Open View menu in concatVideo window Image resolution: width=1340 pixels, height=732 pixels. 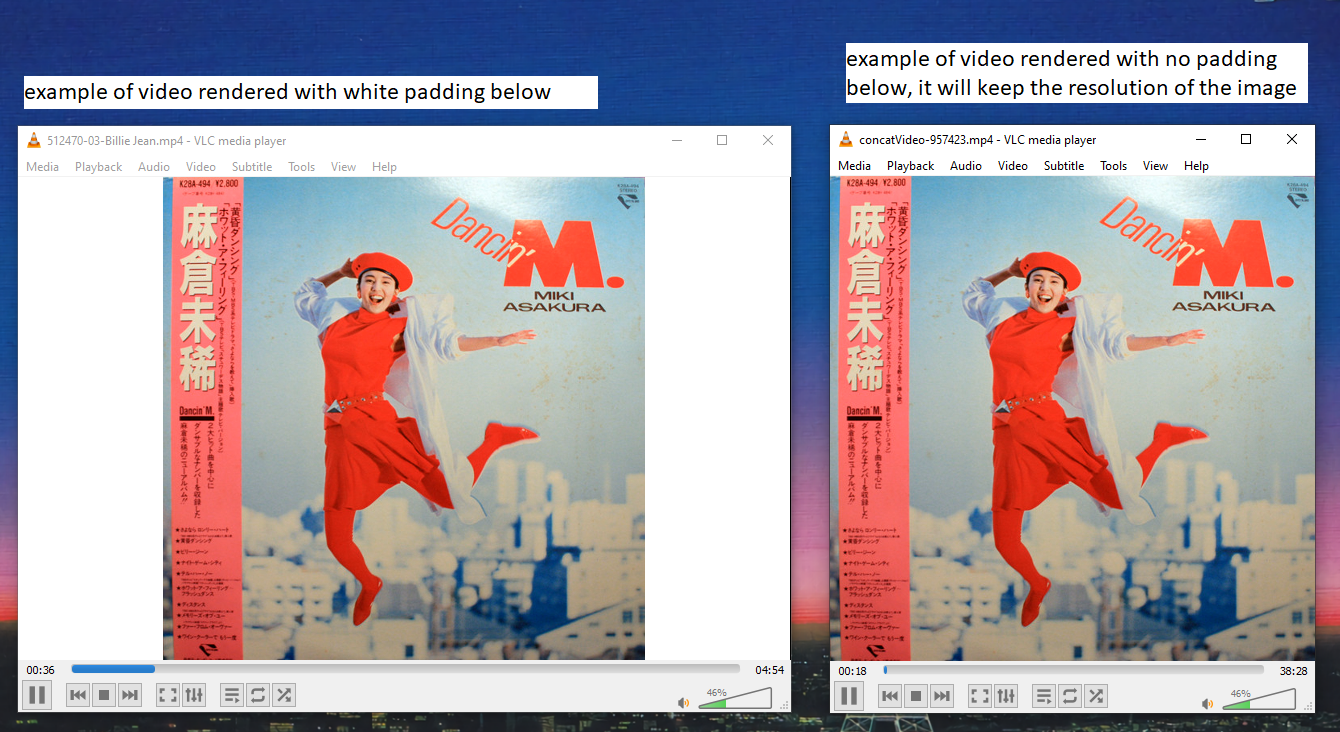point(1155,166)
